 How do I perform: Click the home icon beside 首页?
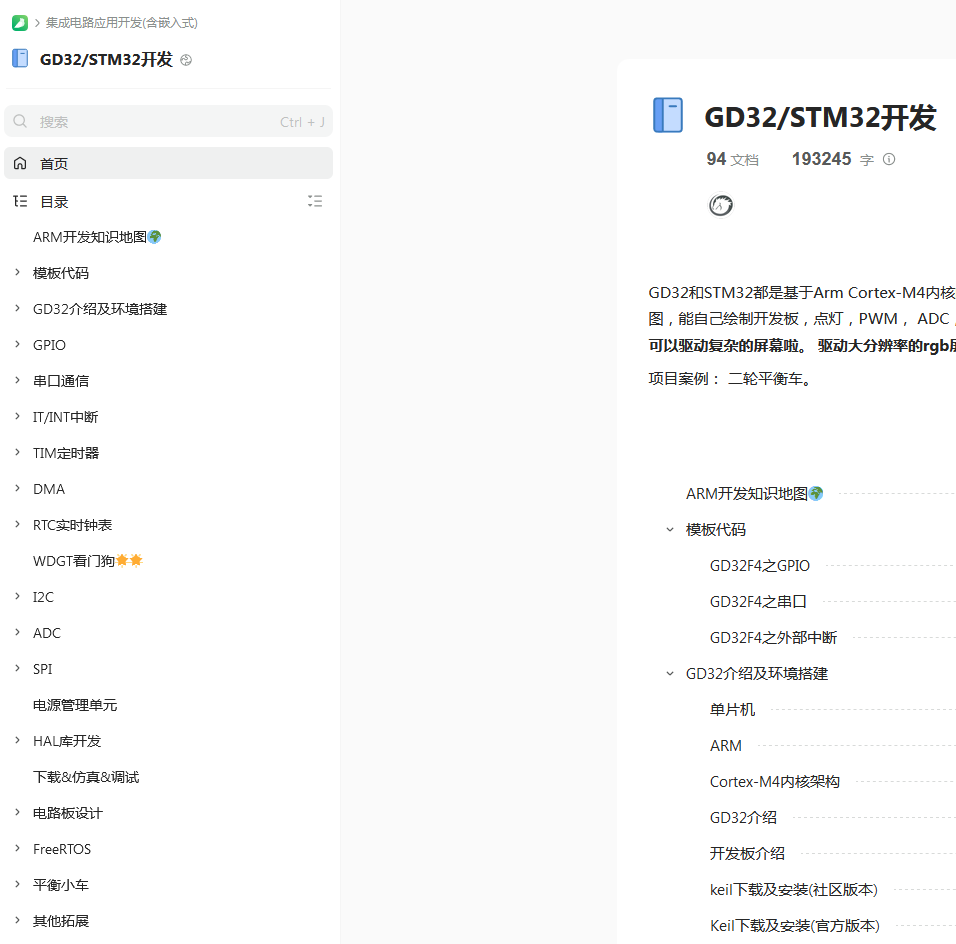[x=20, y=163]
